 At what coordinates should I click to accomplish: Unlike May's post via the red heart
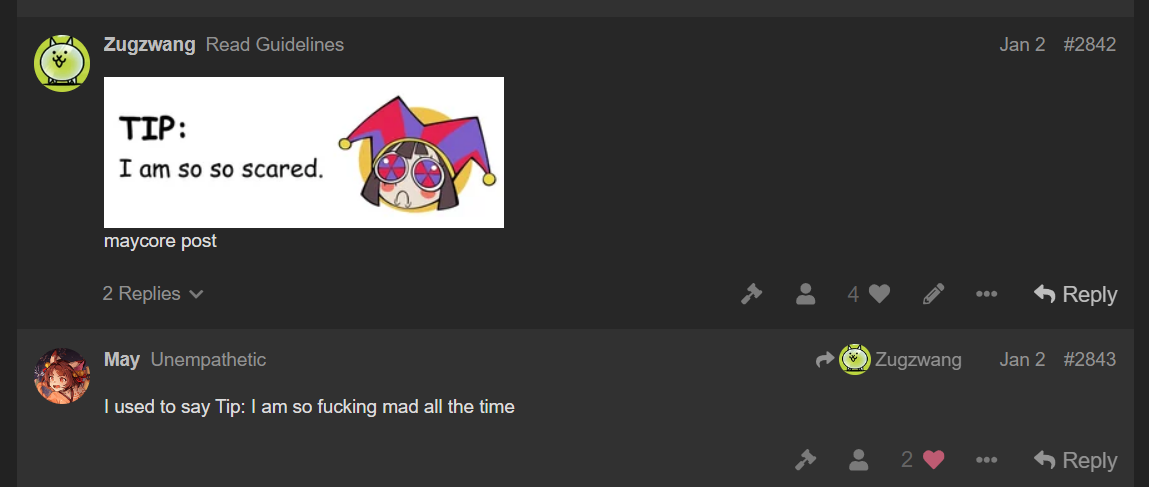point(933,461)
